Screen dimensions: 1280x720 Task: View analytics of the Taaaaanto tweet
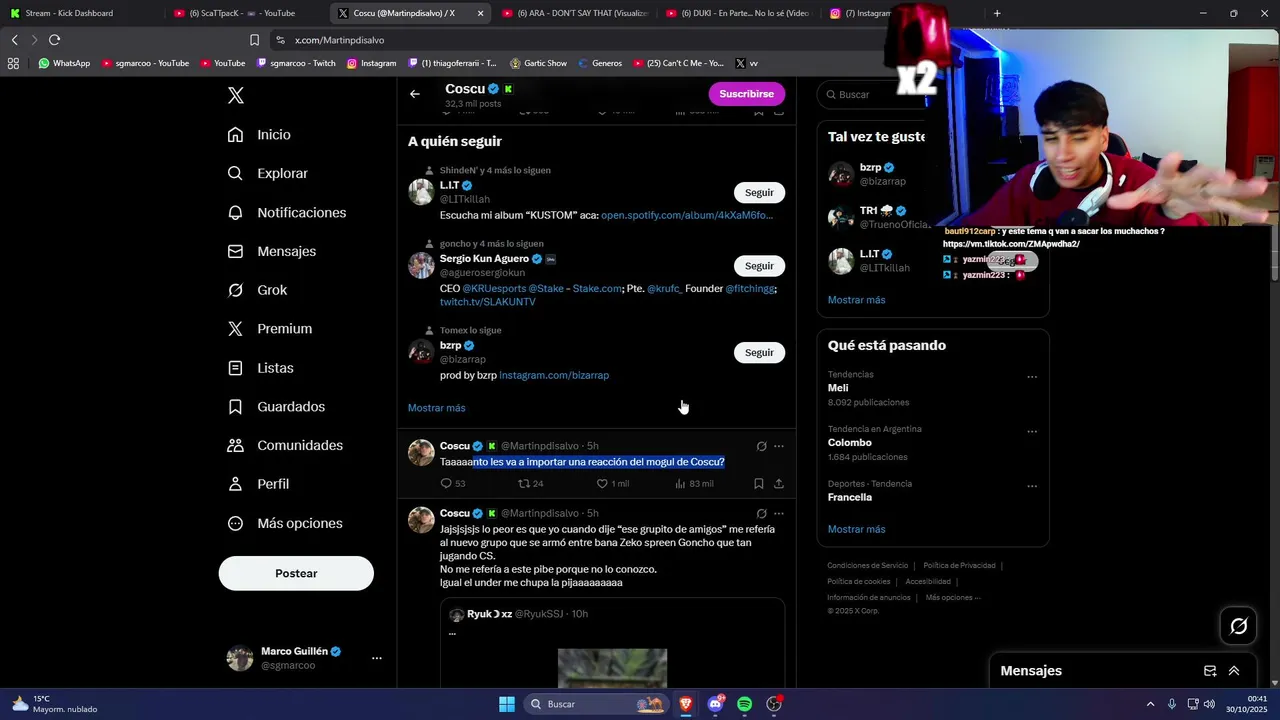point(694,484)
